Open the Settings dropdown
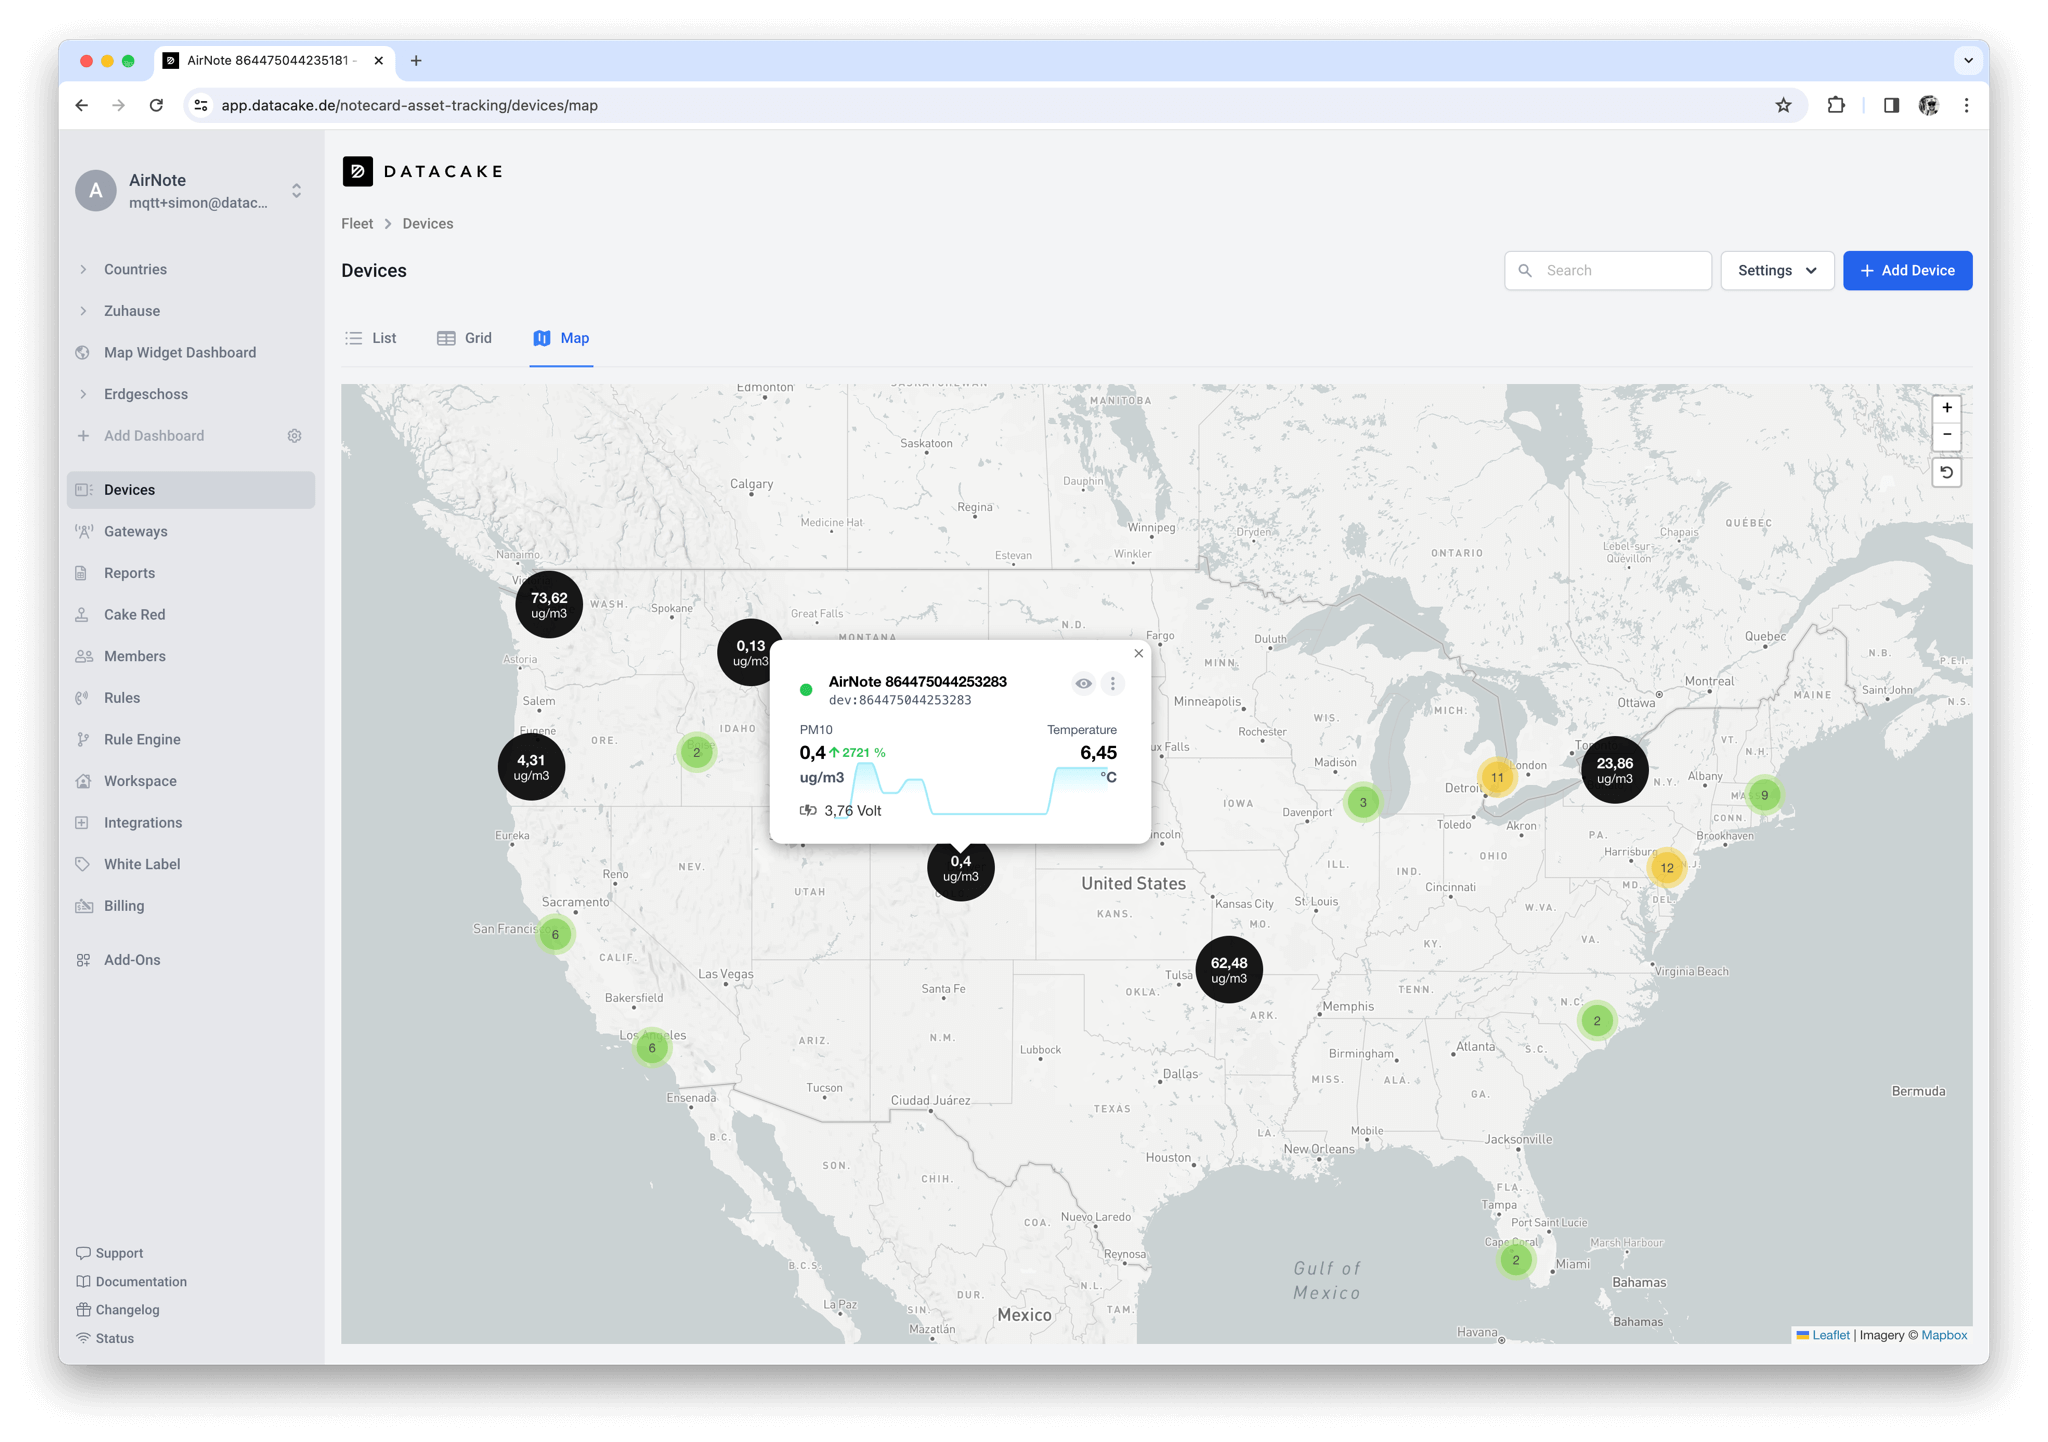2048x1442 pixels. coord(1776,271)
